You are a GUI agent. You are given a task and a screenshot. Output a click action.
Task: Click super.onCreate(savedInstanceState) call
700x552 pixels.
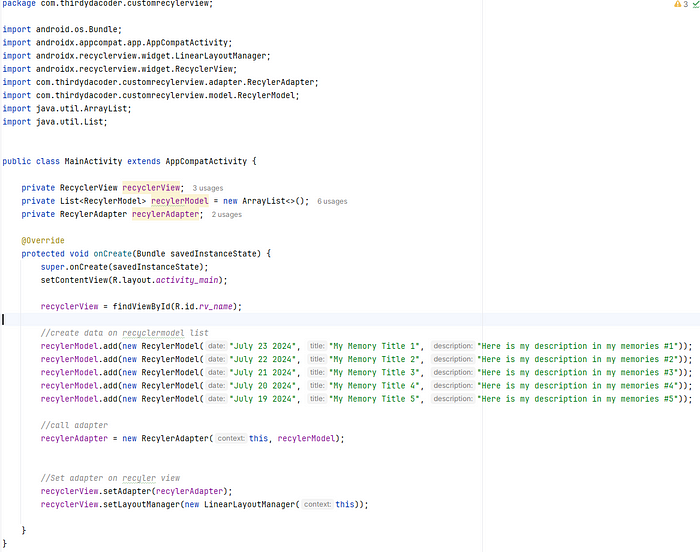point(124,267)
